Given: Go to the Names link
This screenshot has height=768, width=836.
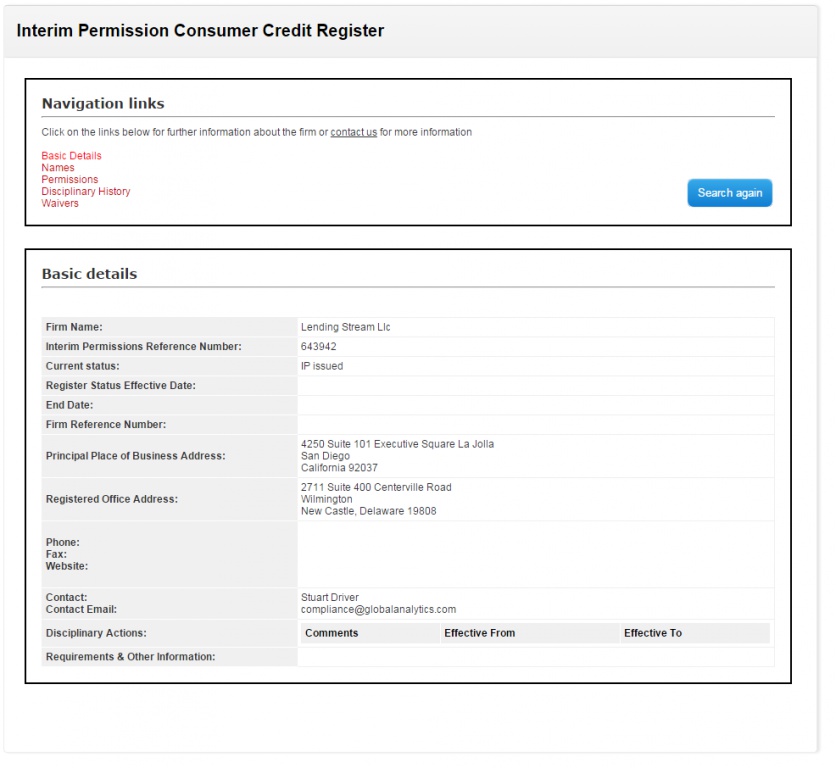Looking at the screenshot, I should (58, 168).
